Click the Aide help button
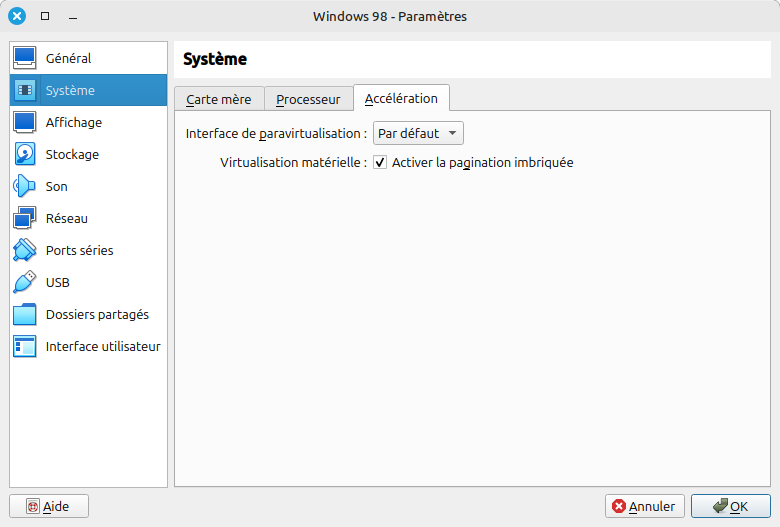Screen dimensions: 780x527 pos(49,506)
